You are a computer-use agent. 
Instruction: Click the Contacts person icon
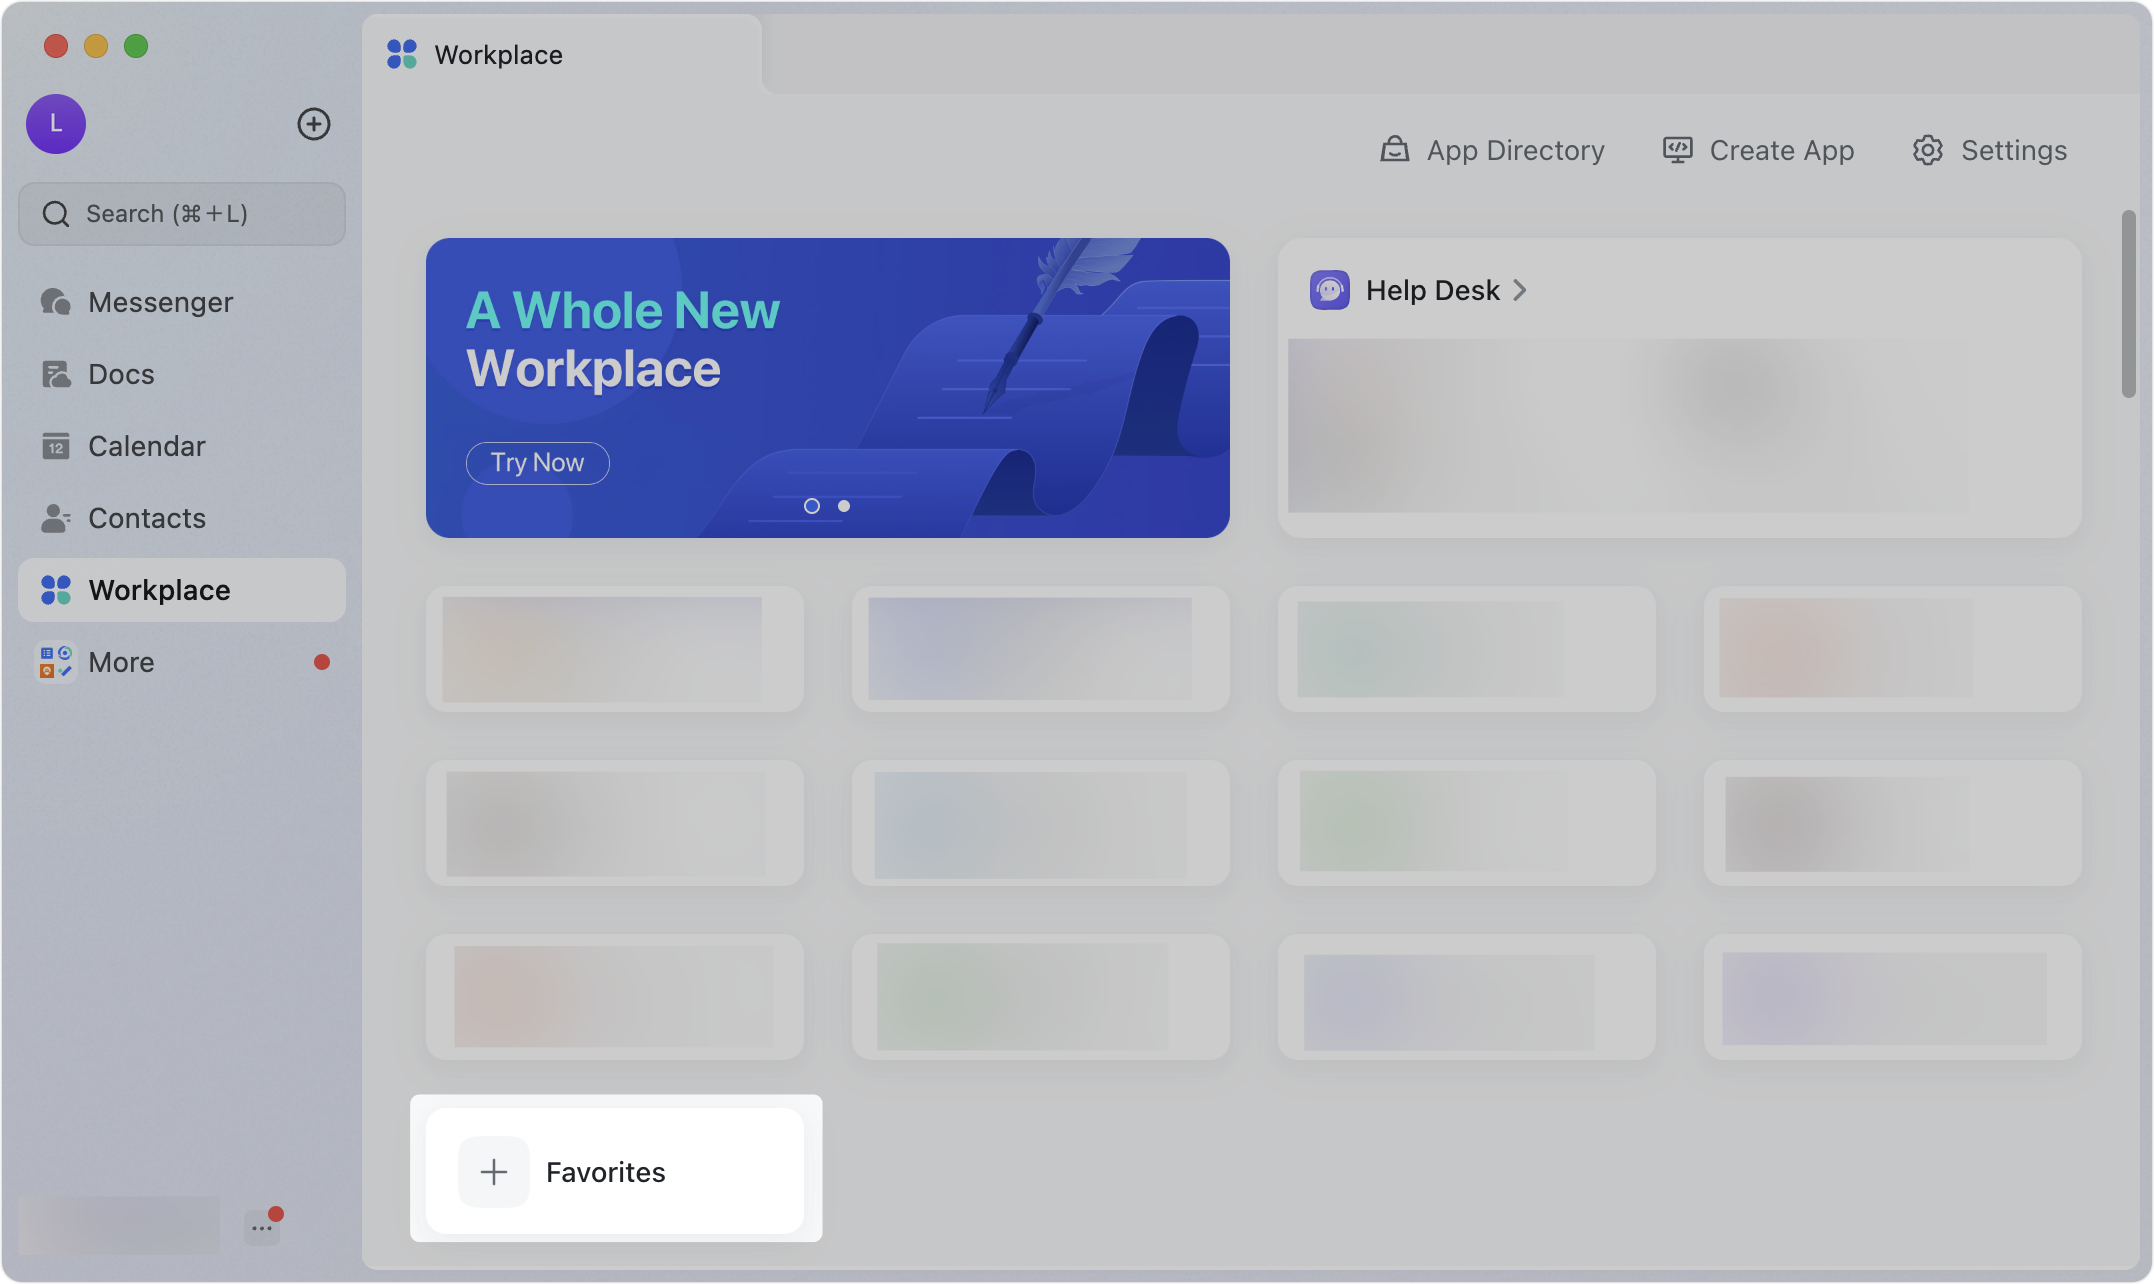tap(56, 518)
